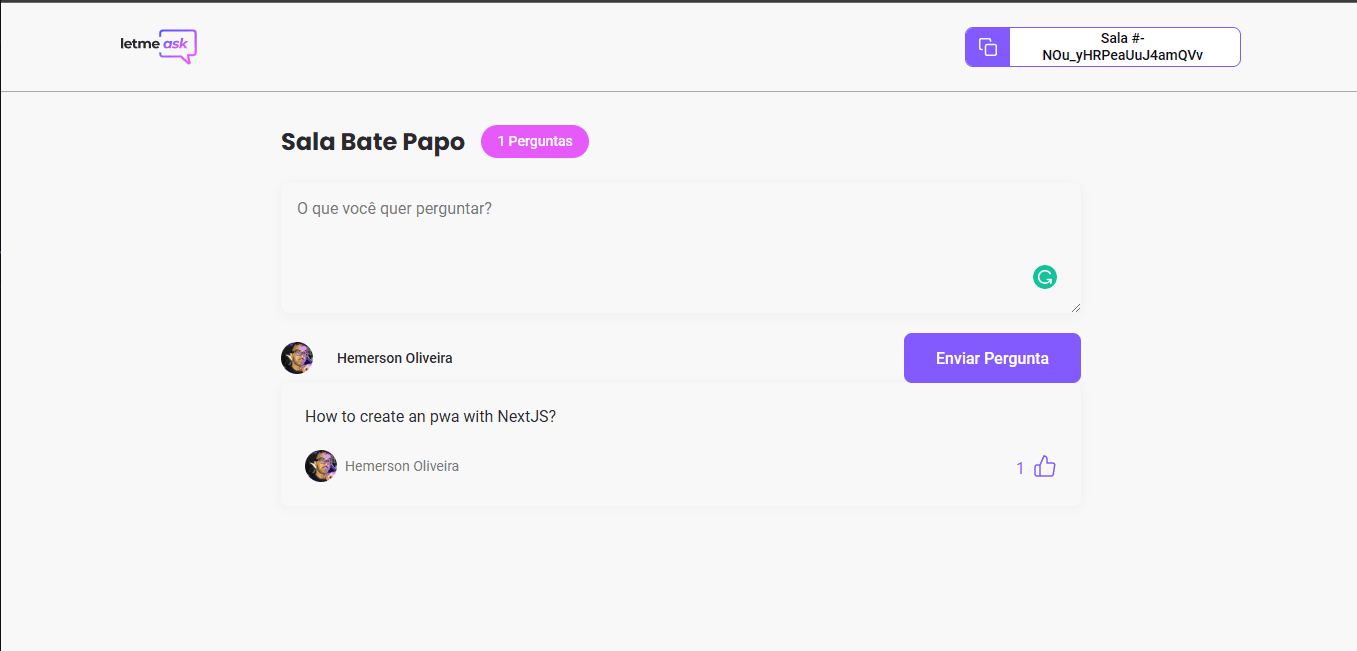Click the bold Hemerson Oliveira name under the textarea

coord(394,358)
